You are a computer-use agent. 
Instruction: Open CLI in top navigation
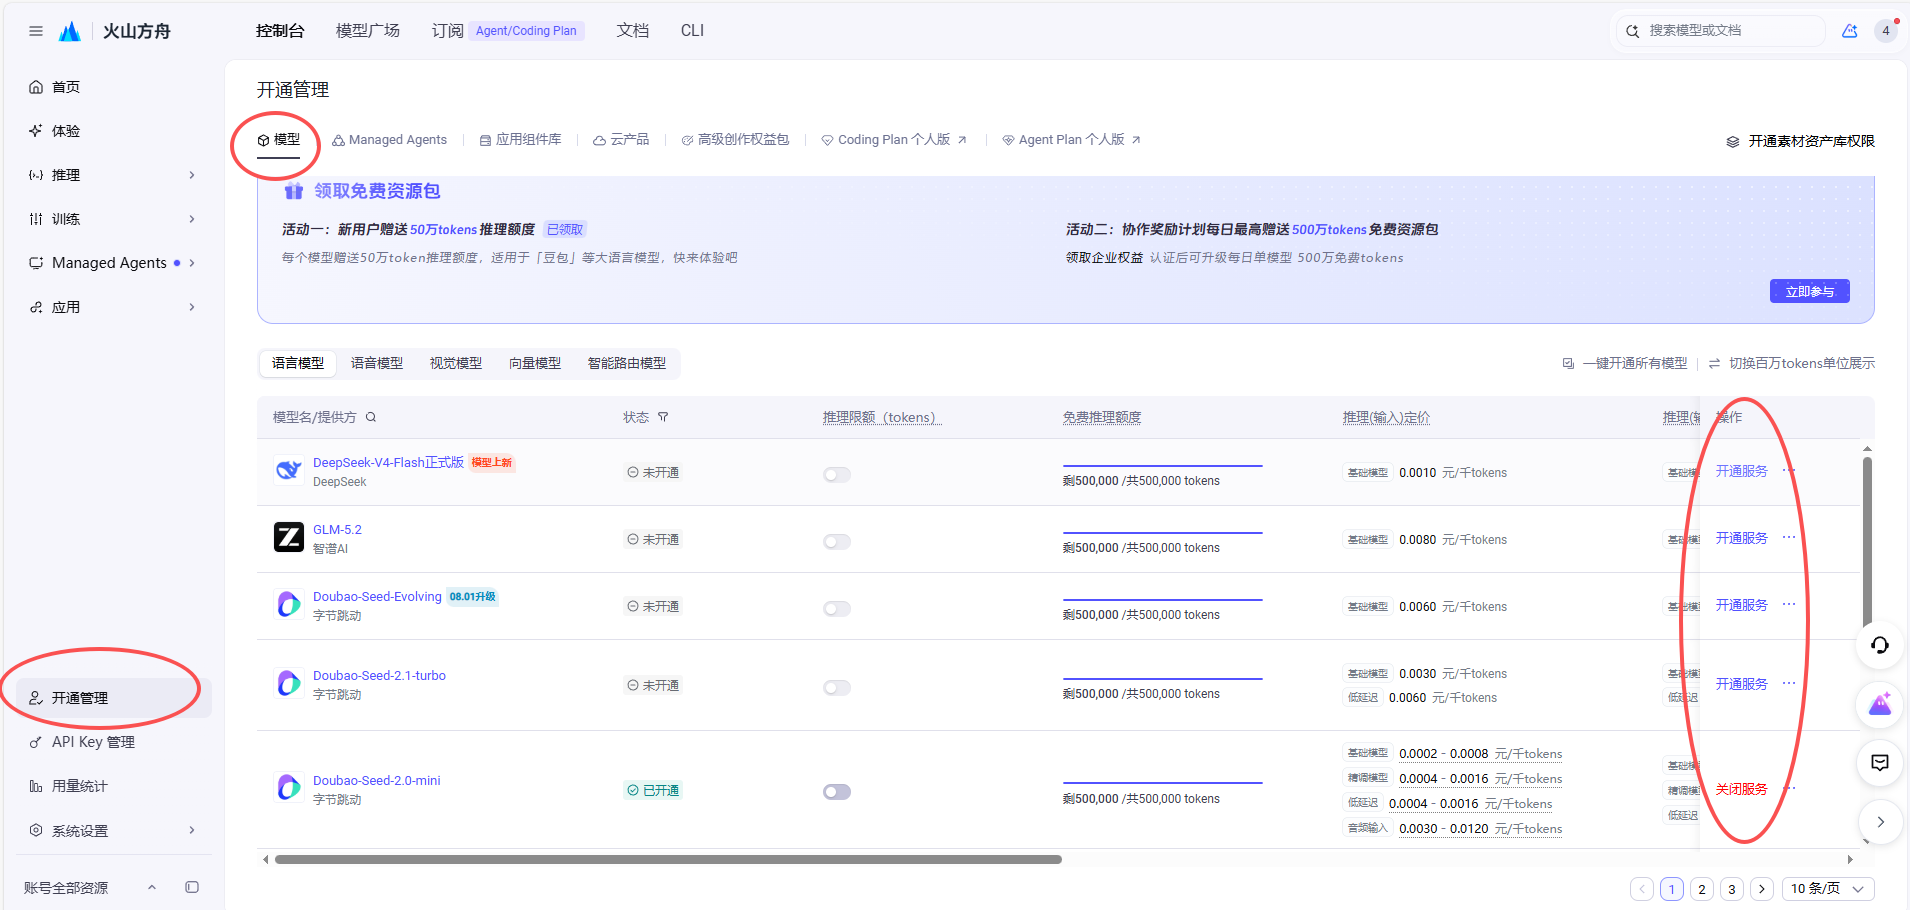(x=692, y=31)
